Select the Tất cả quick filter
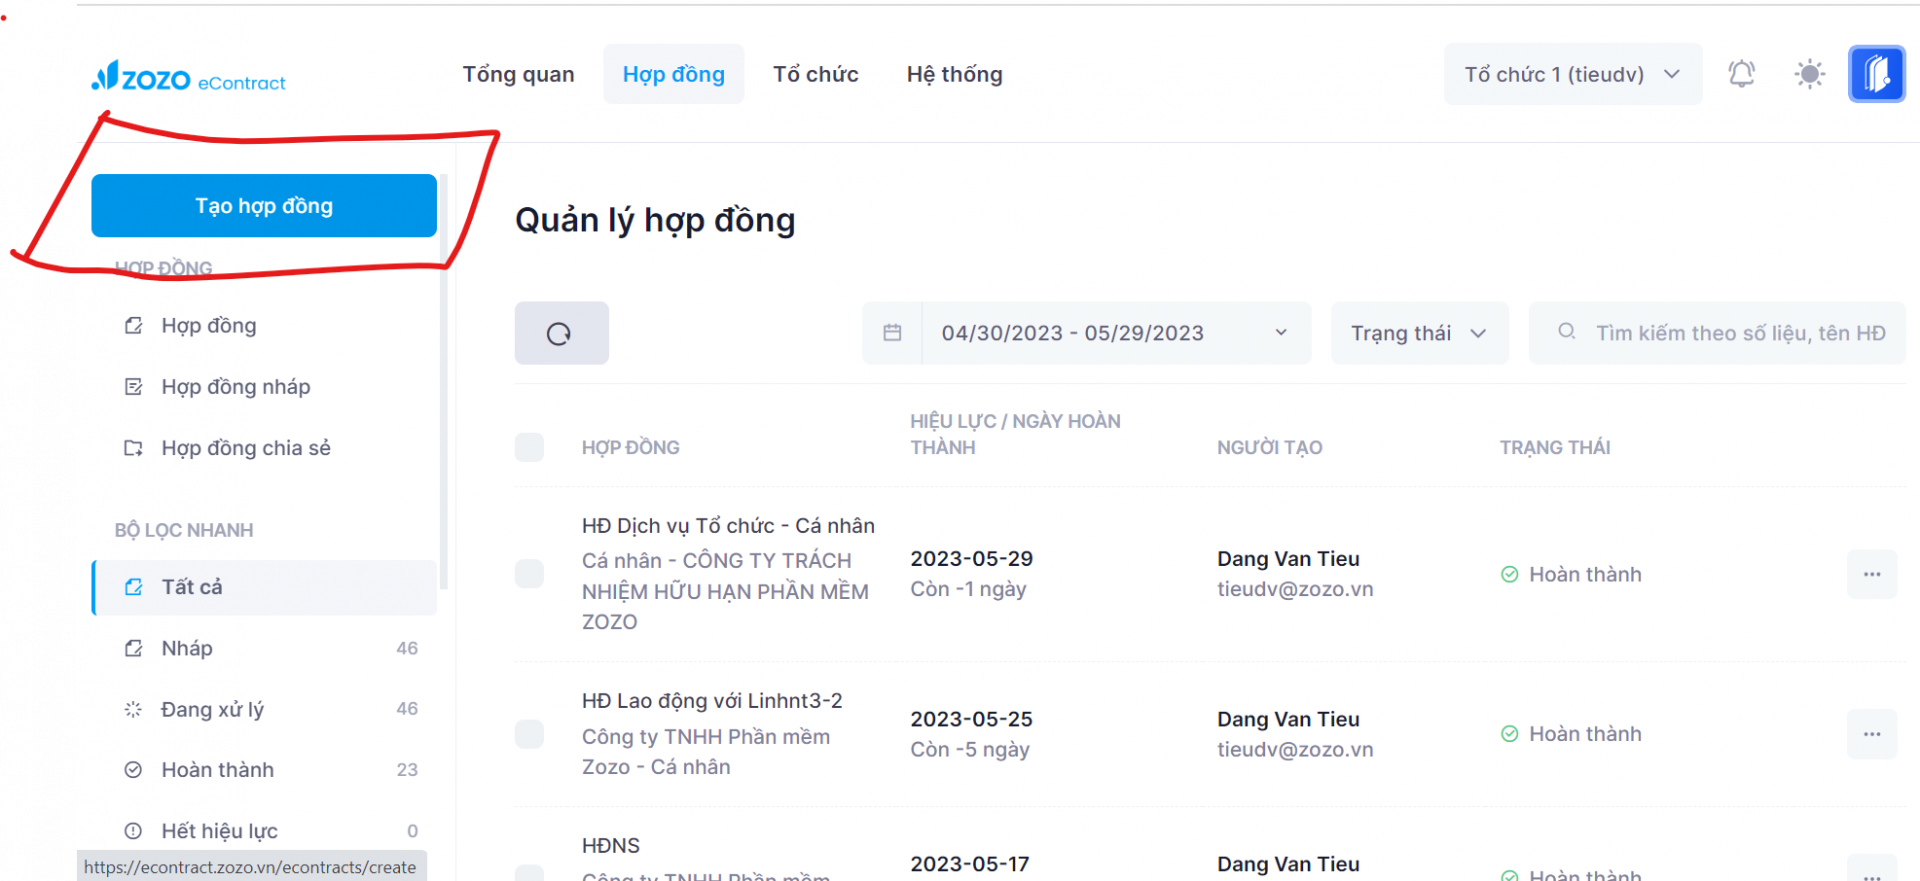 coord(264,587)
